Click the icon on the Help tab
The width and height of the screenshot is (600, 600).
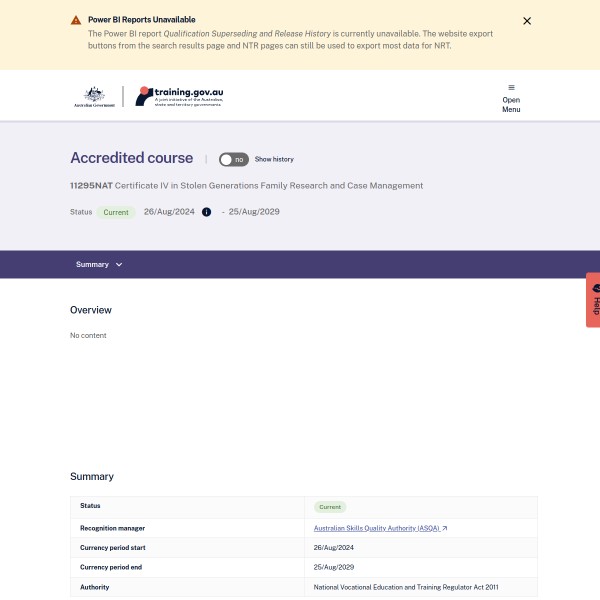[x=594, y=289]
